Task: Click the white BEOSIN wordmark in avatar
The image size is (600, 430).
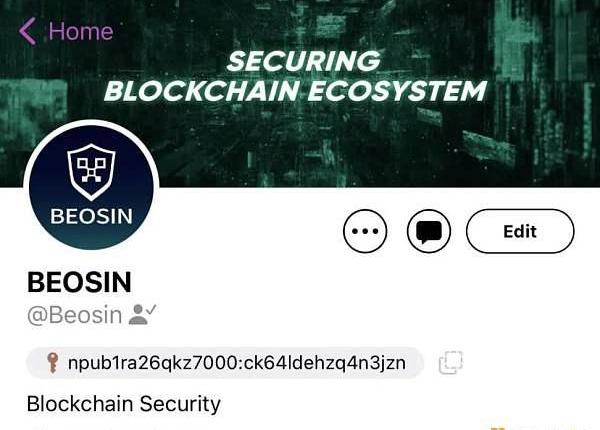Action: (x=91, y=217)
